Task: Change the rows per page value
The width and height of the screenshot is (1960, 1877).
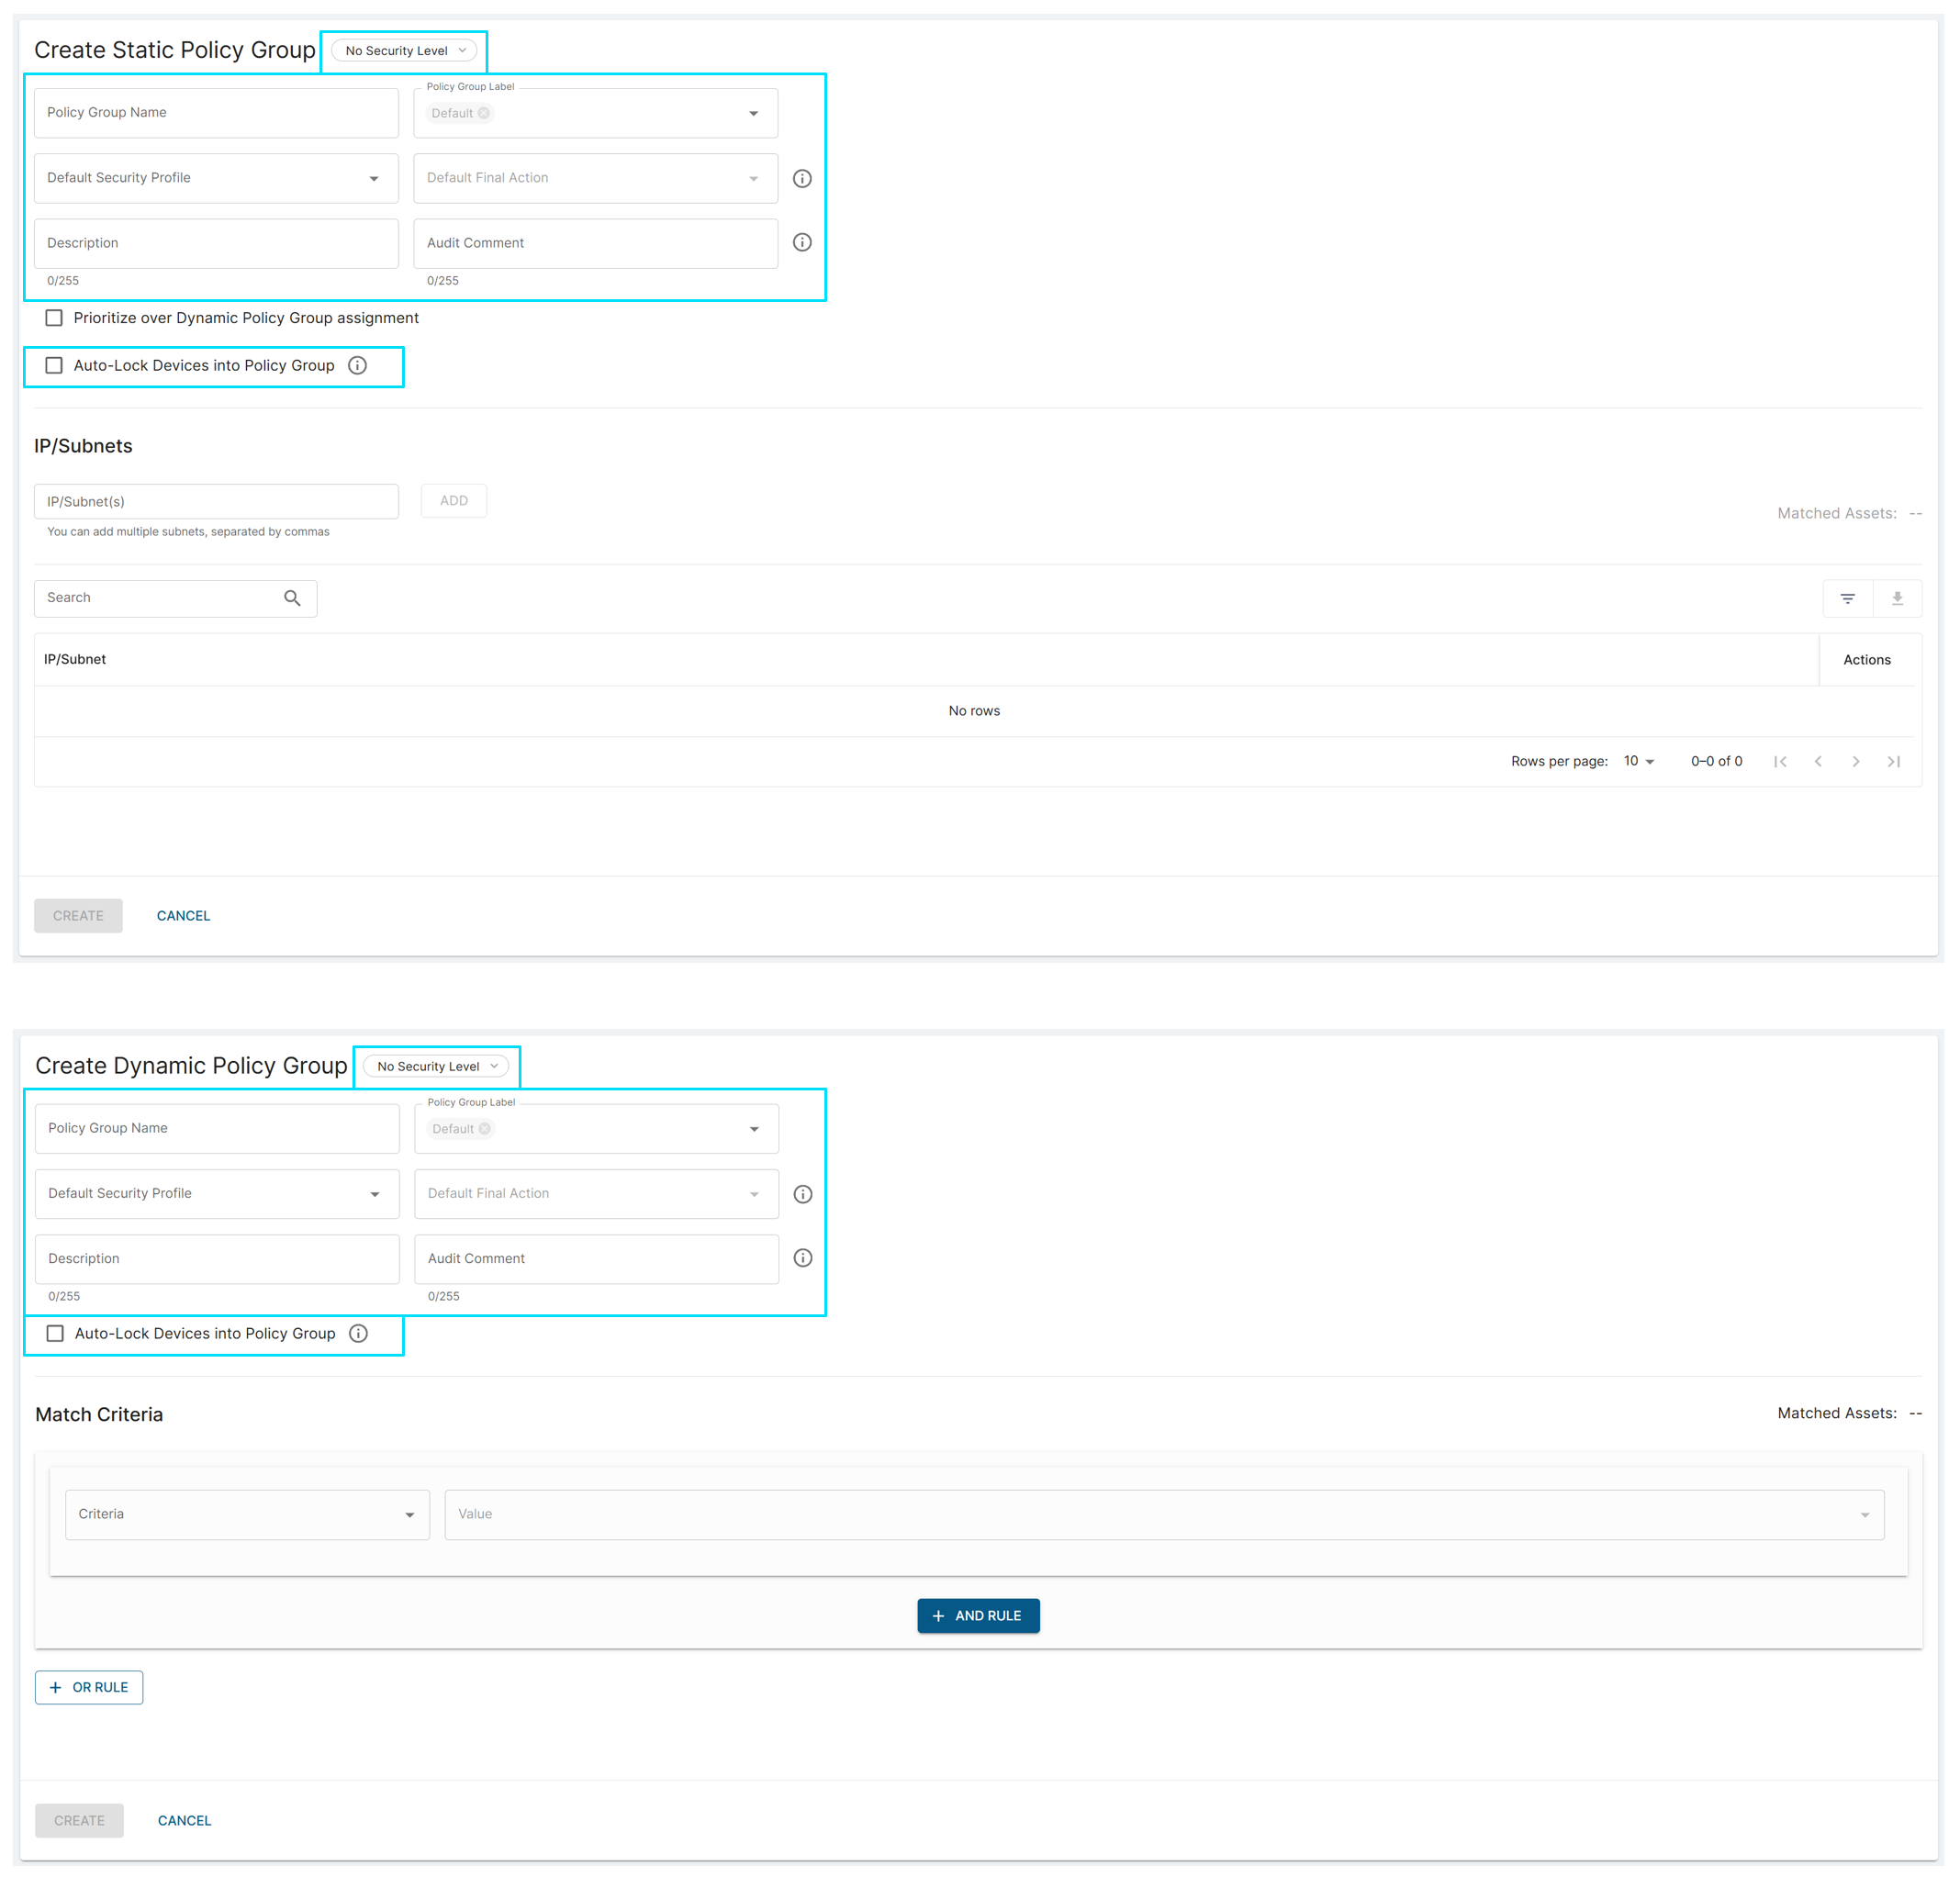Action: [1638, 761]
